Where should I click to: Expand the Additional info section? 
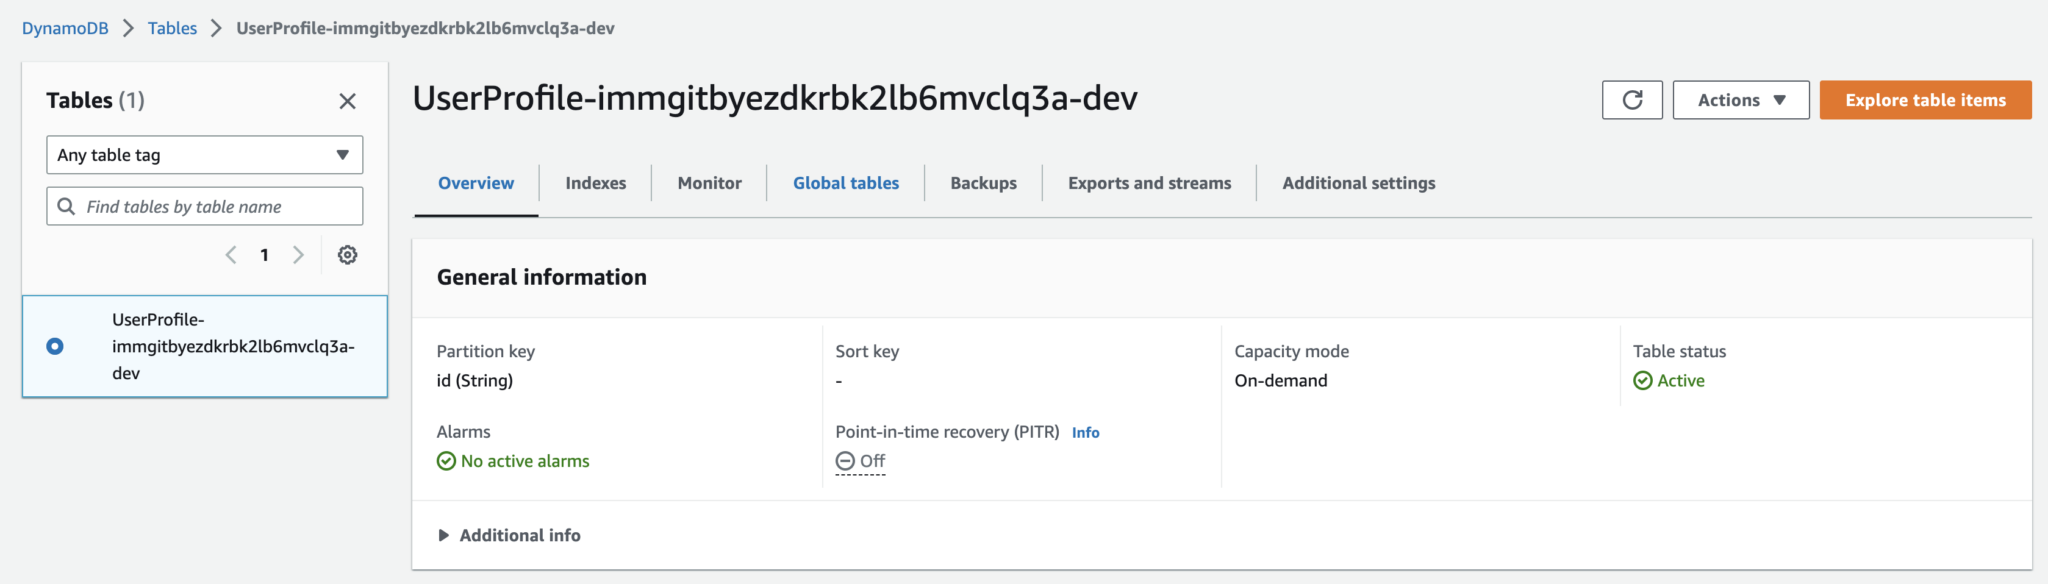[509, 536]
